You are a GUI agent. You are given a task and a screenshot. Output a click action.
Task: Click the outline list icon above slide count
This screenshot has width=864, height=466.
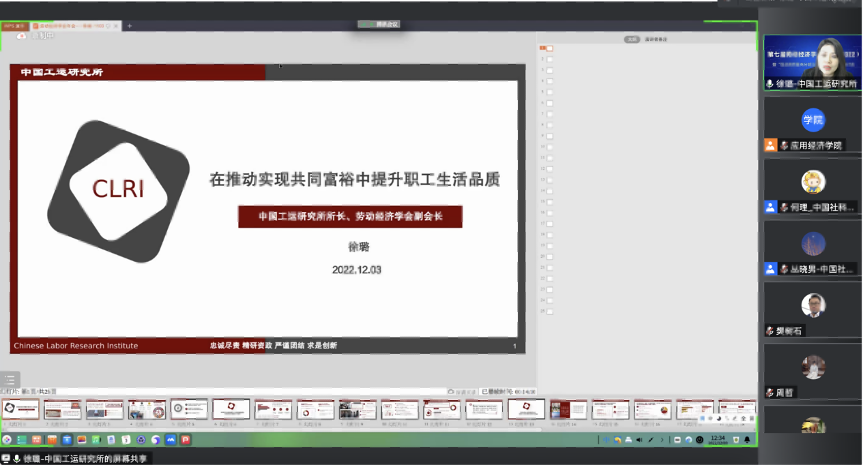[x=10, y=379]
